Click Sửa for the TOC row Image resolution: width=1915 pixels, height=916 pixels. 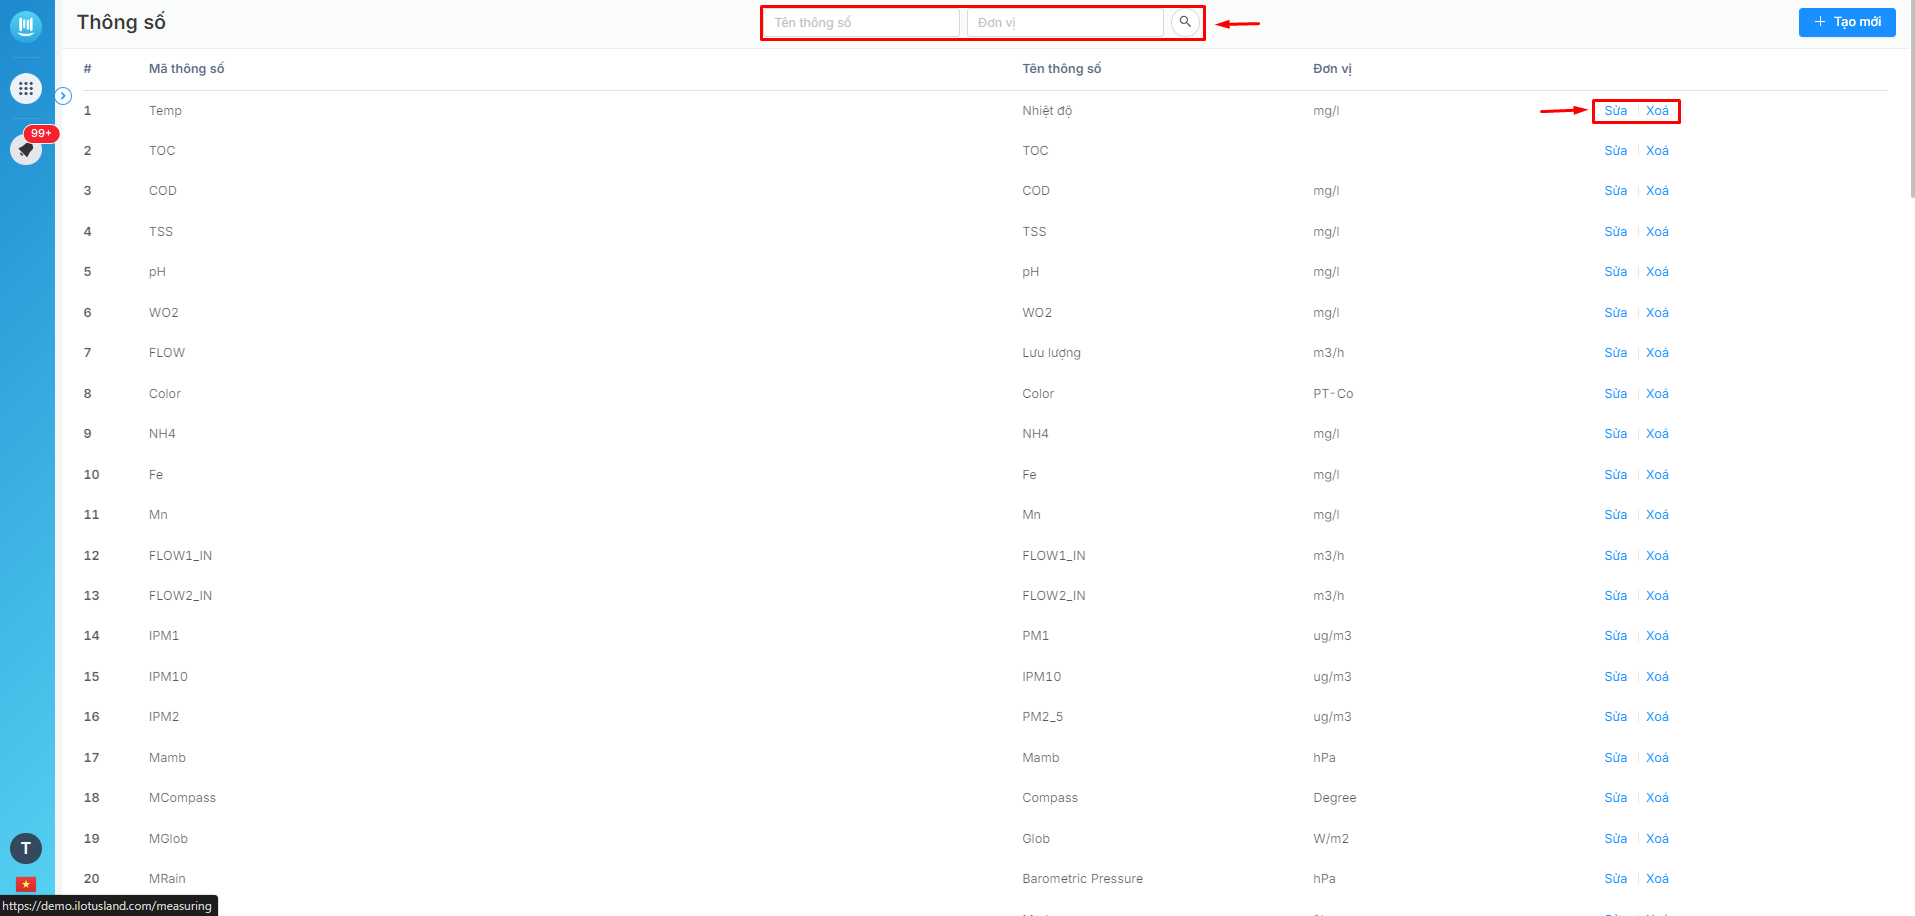tap(1615, 151)
